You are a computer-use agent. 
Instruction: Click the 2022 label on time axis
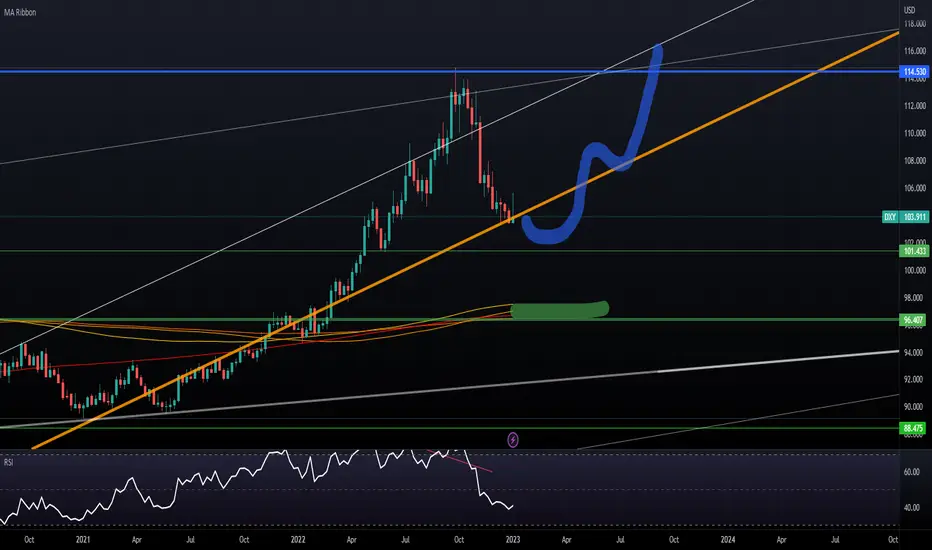298,540
